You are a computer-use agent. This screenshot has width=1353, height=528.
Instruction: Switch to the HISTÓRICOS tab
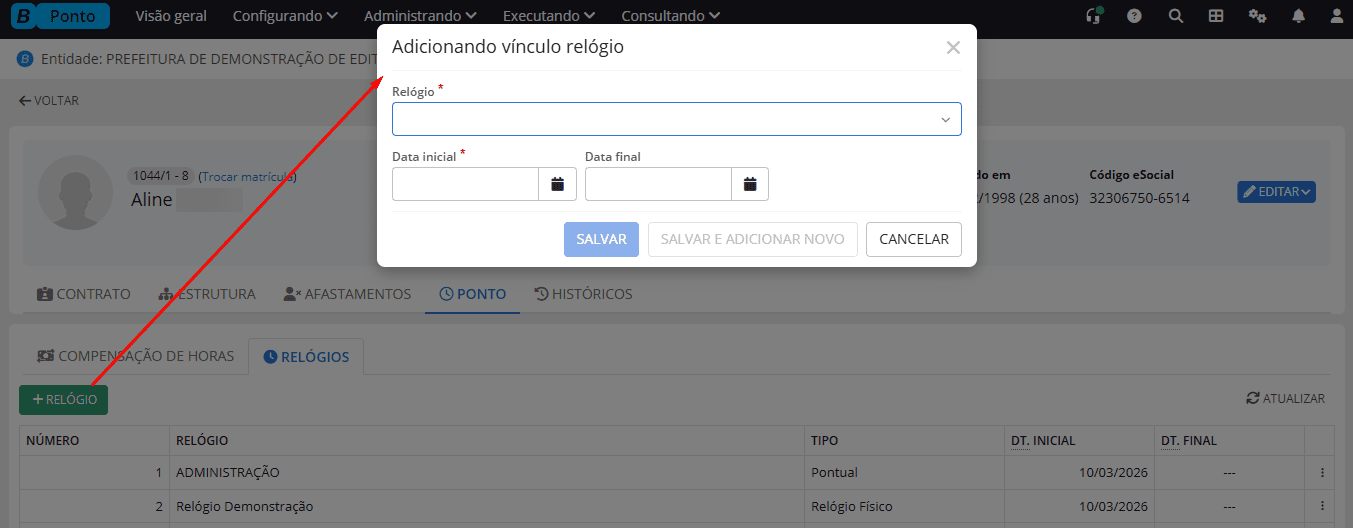click(x=583, y=294)
